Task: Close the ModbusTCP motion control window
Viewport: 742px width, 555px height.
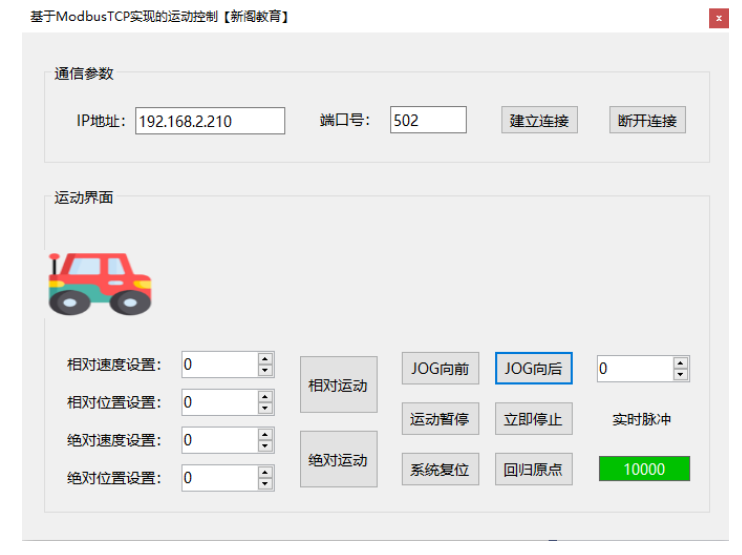Action: click(x=718, y=18)
